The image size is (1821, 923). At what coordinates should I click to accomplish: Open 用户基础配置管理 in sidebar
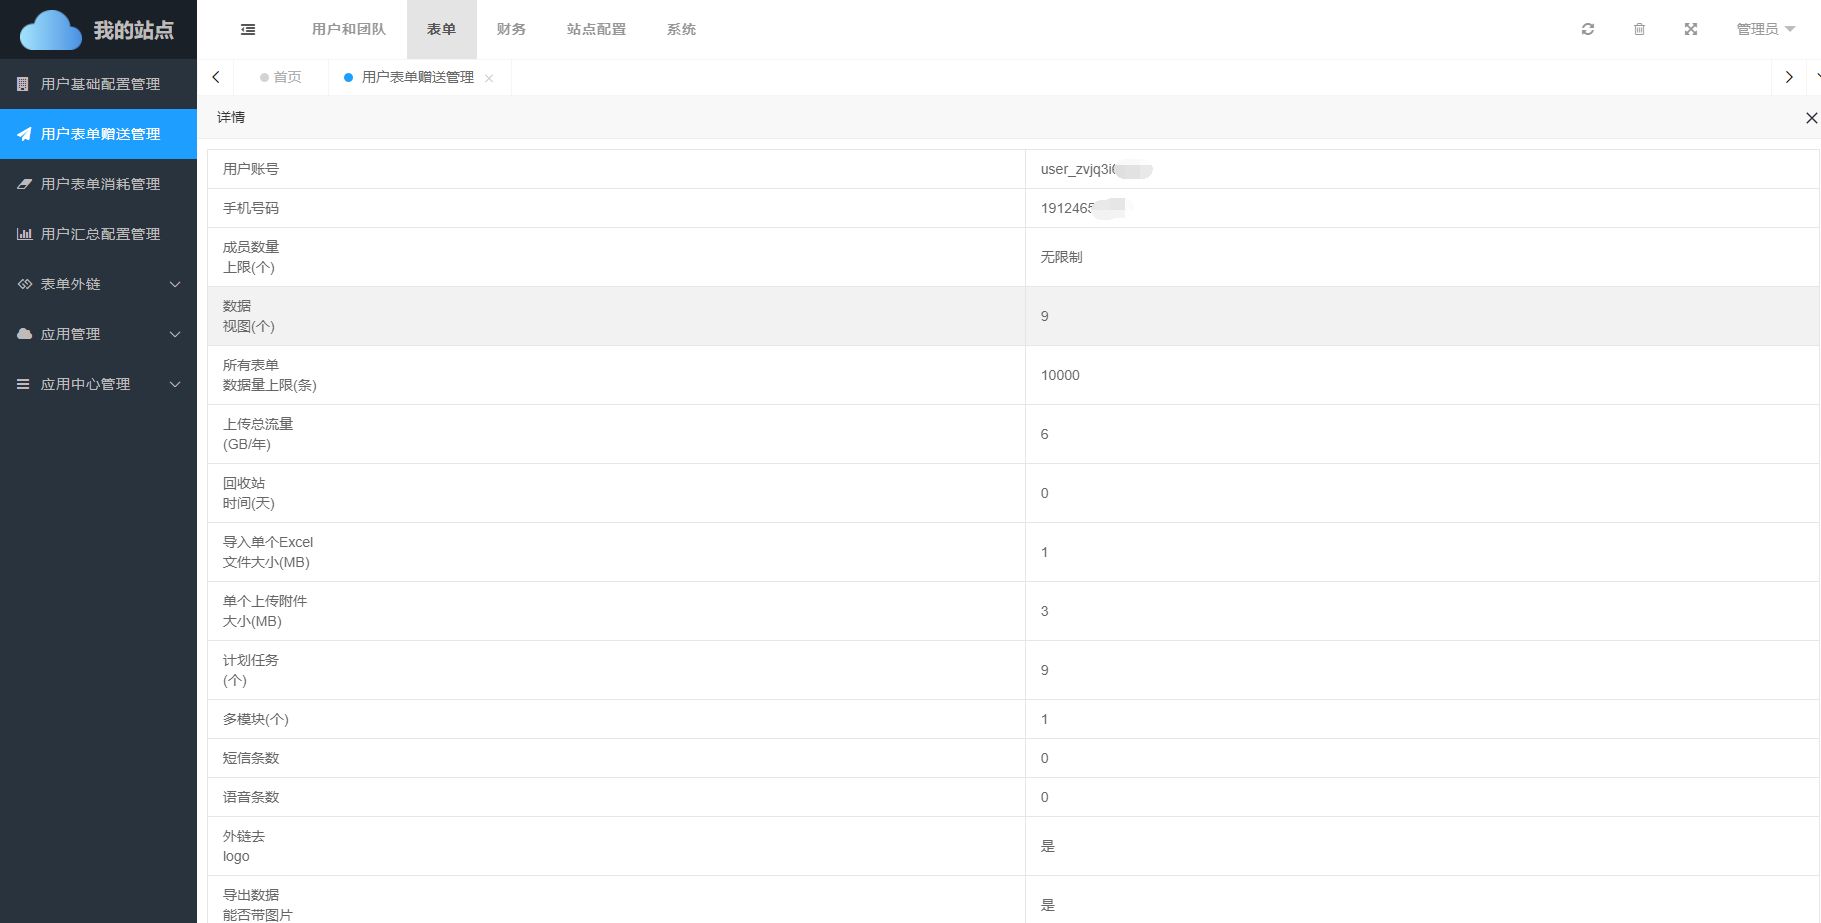[x=99, y=84]
